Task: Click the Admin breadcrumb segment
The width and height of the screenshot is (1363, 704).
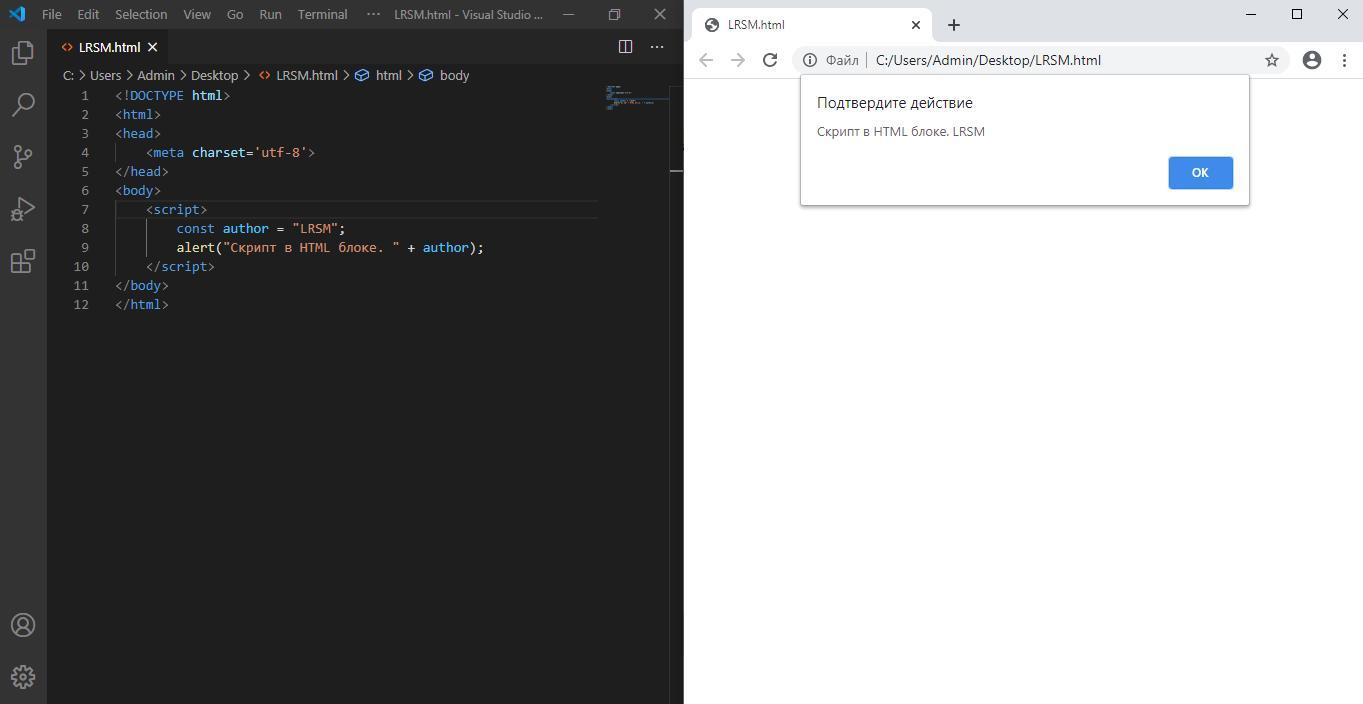Action: (156, 75)
